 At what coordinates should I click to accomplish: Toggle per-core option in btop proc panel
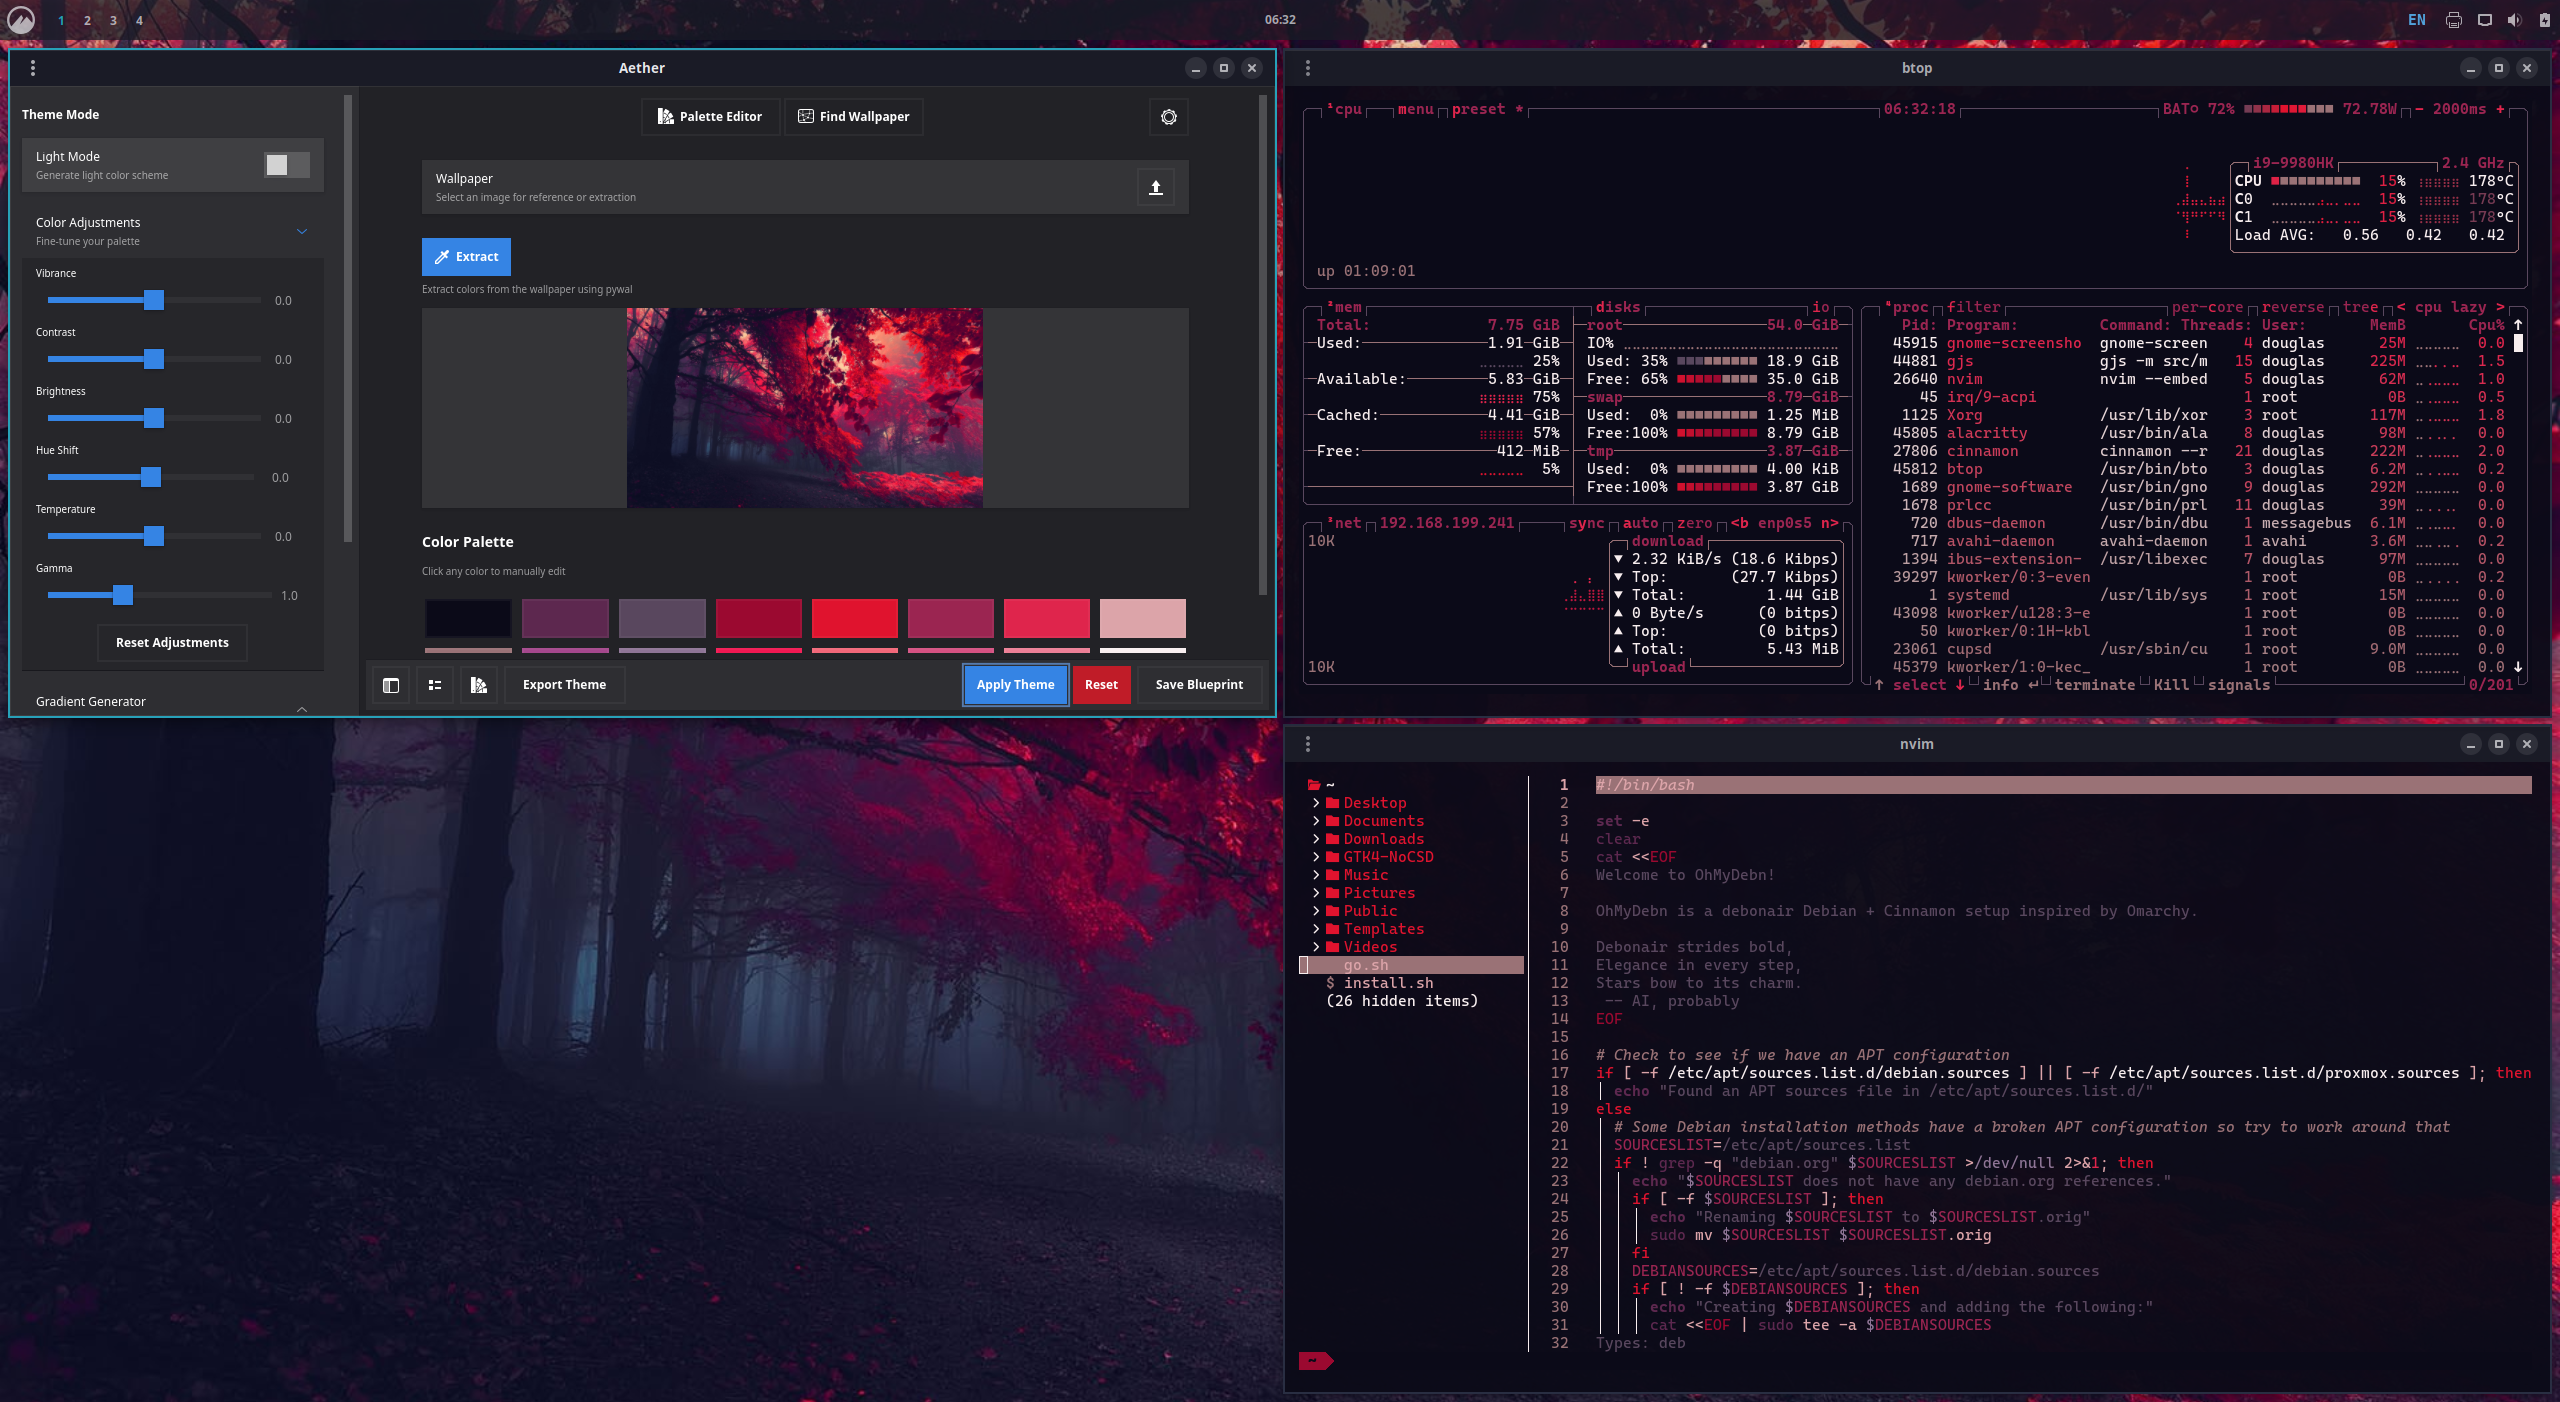(x=2206, y=307)
